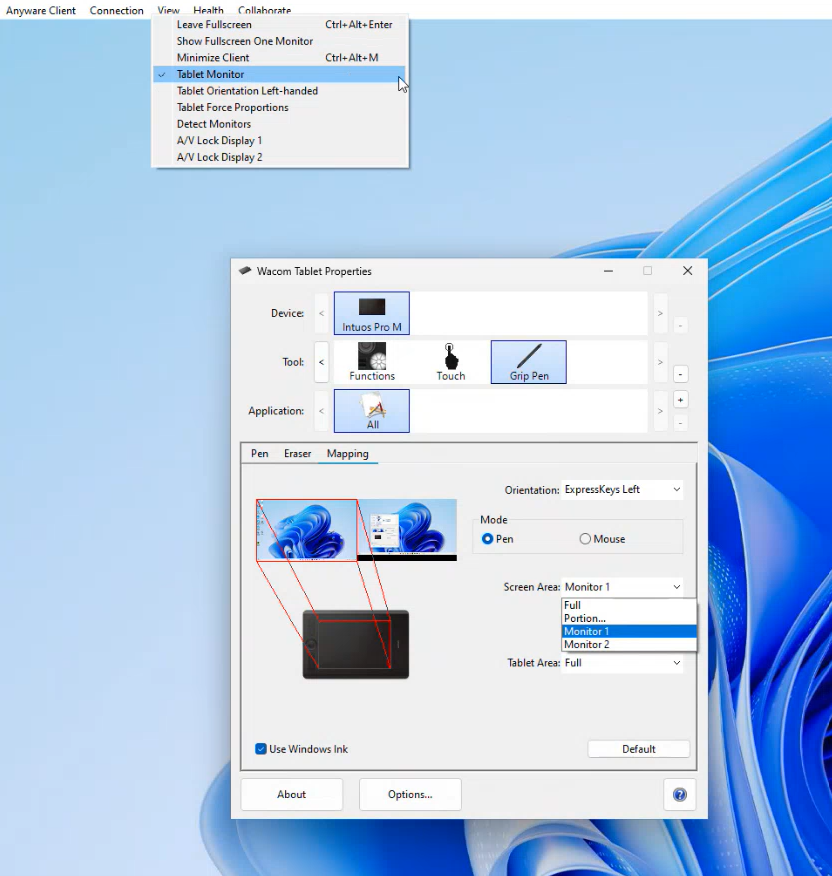
Task: Uncheck Use Windows Ink checkbox
Action: coord(261,749)
